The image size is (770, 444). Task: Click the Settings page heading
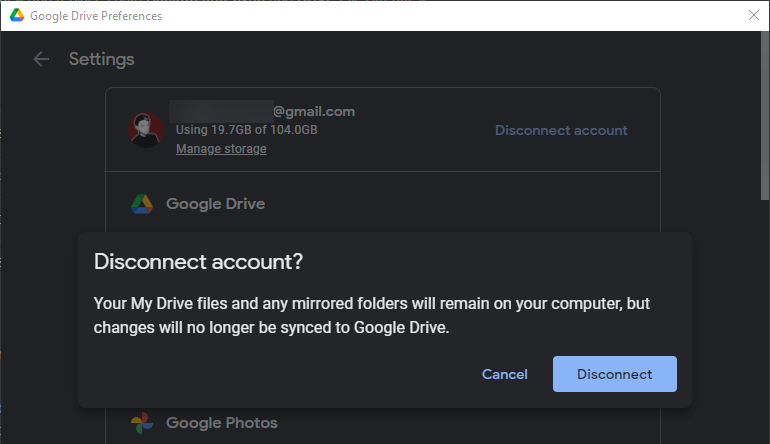[x=101, y=59]
